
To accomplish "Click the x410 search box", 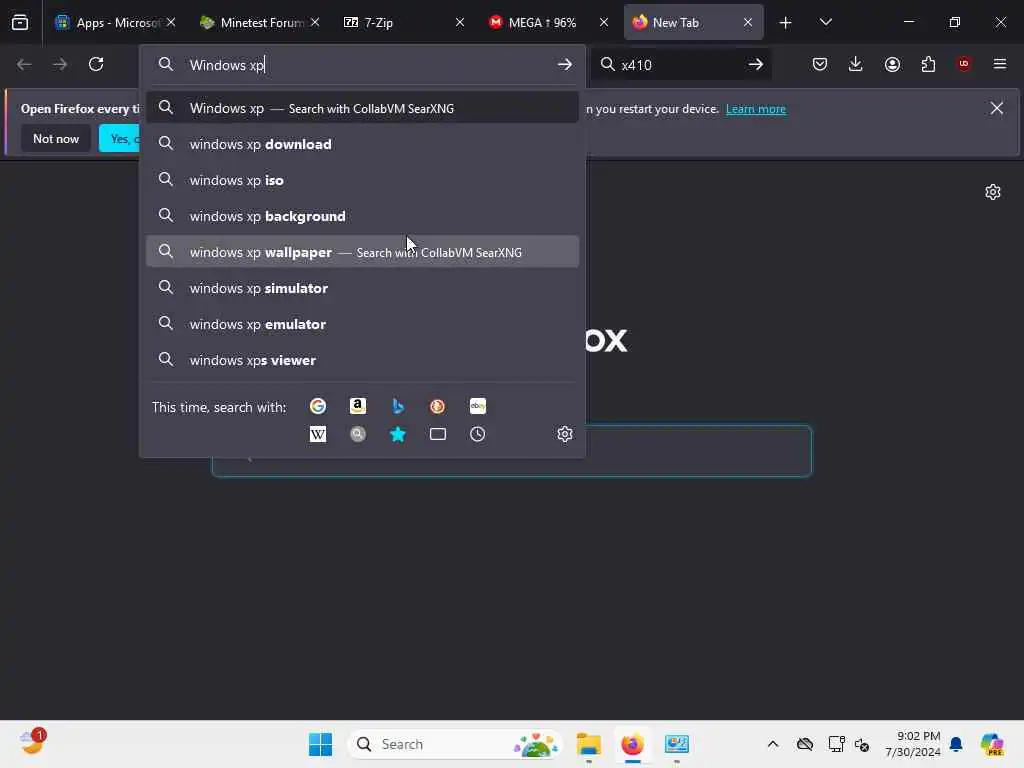I will [x=679, y=65].
